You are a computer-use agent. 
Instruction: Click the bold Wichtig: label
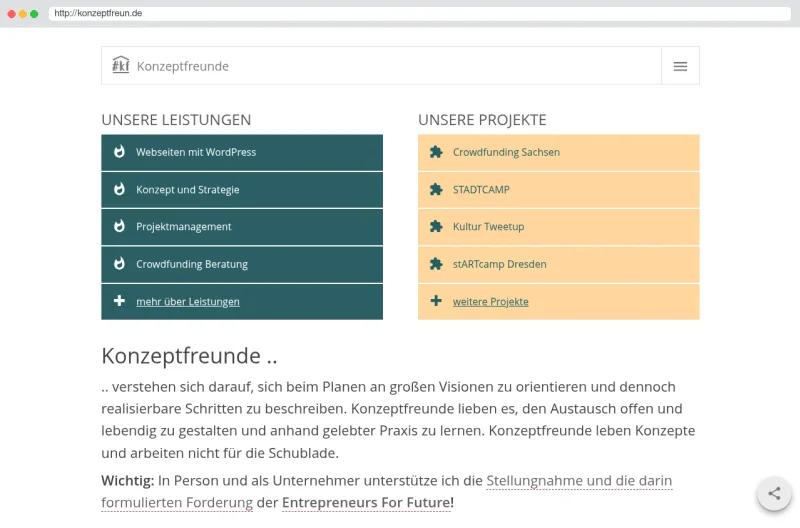128,481
